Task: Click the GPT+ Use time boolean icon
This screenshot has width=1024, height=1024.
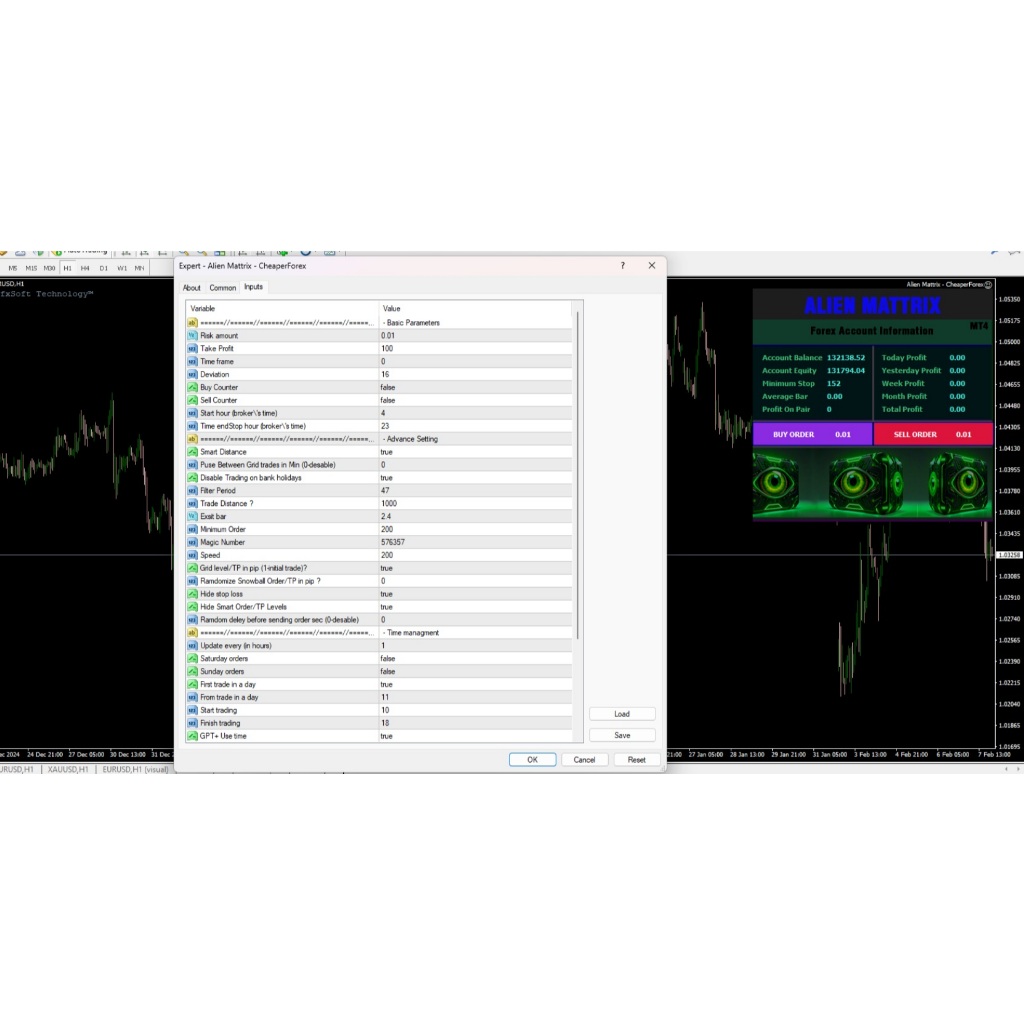Action: point(192,736)
